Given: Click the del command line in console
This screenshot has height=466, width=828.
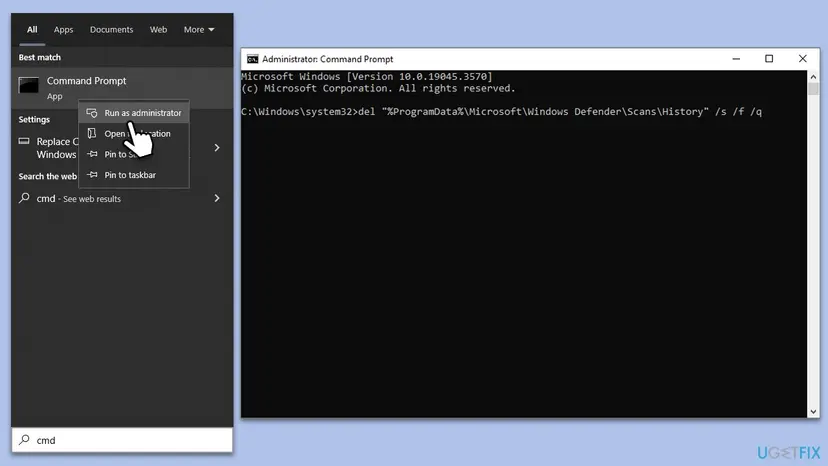Looking at the screenshot, I should click(502, 111).
